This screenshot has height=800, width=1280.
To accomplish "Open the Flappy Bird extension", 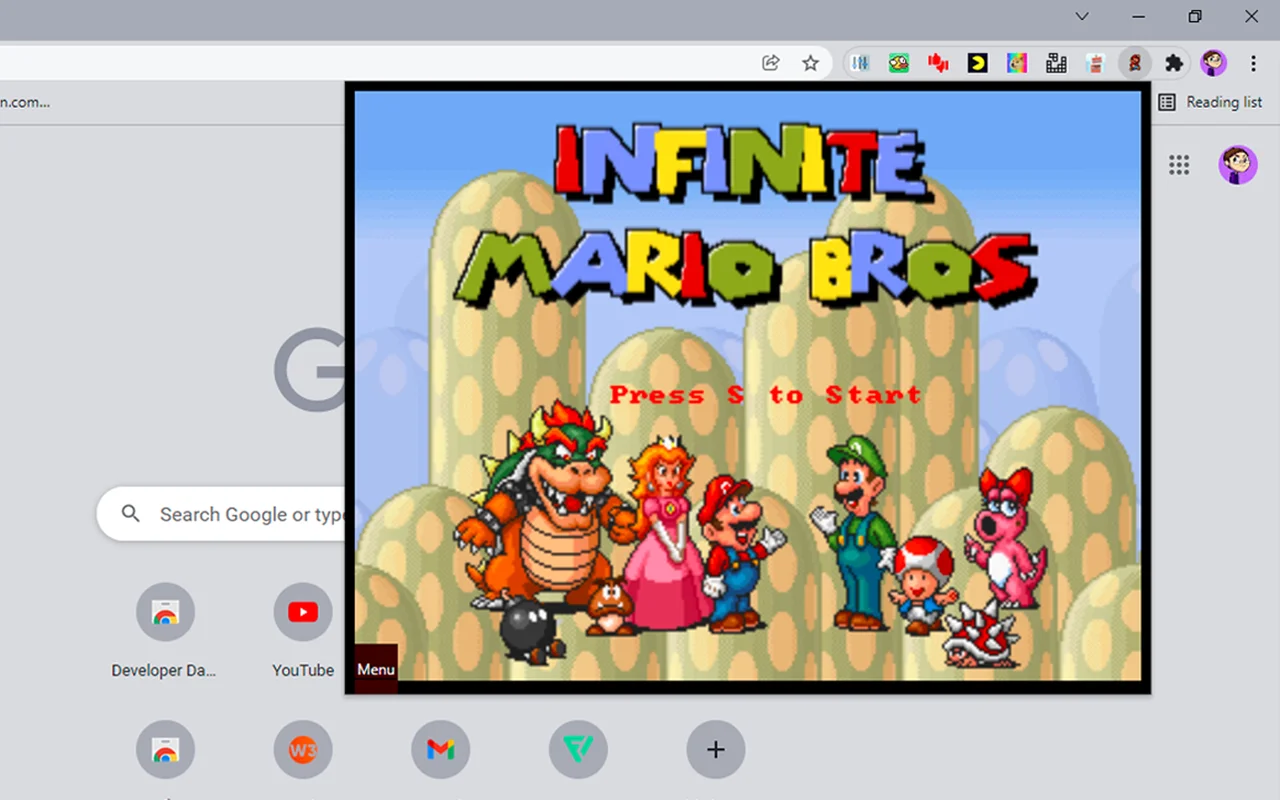I will 899,63.
